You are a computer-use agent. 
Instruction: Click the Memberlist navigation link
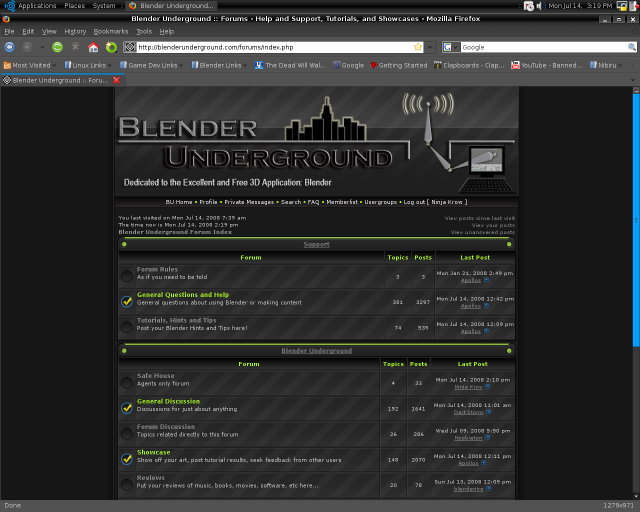(x=342, y=202)
